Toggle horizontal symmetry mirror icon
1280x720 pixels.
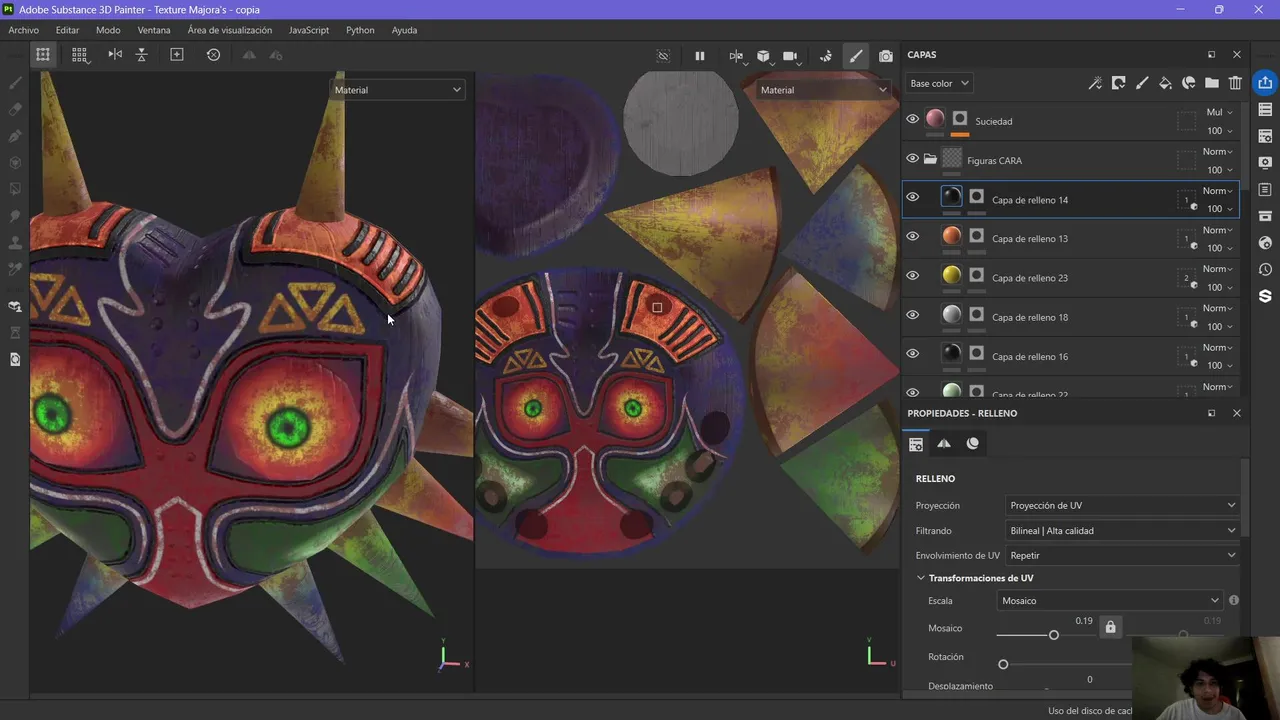click(x=115, y=55)
